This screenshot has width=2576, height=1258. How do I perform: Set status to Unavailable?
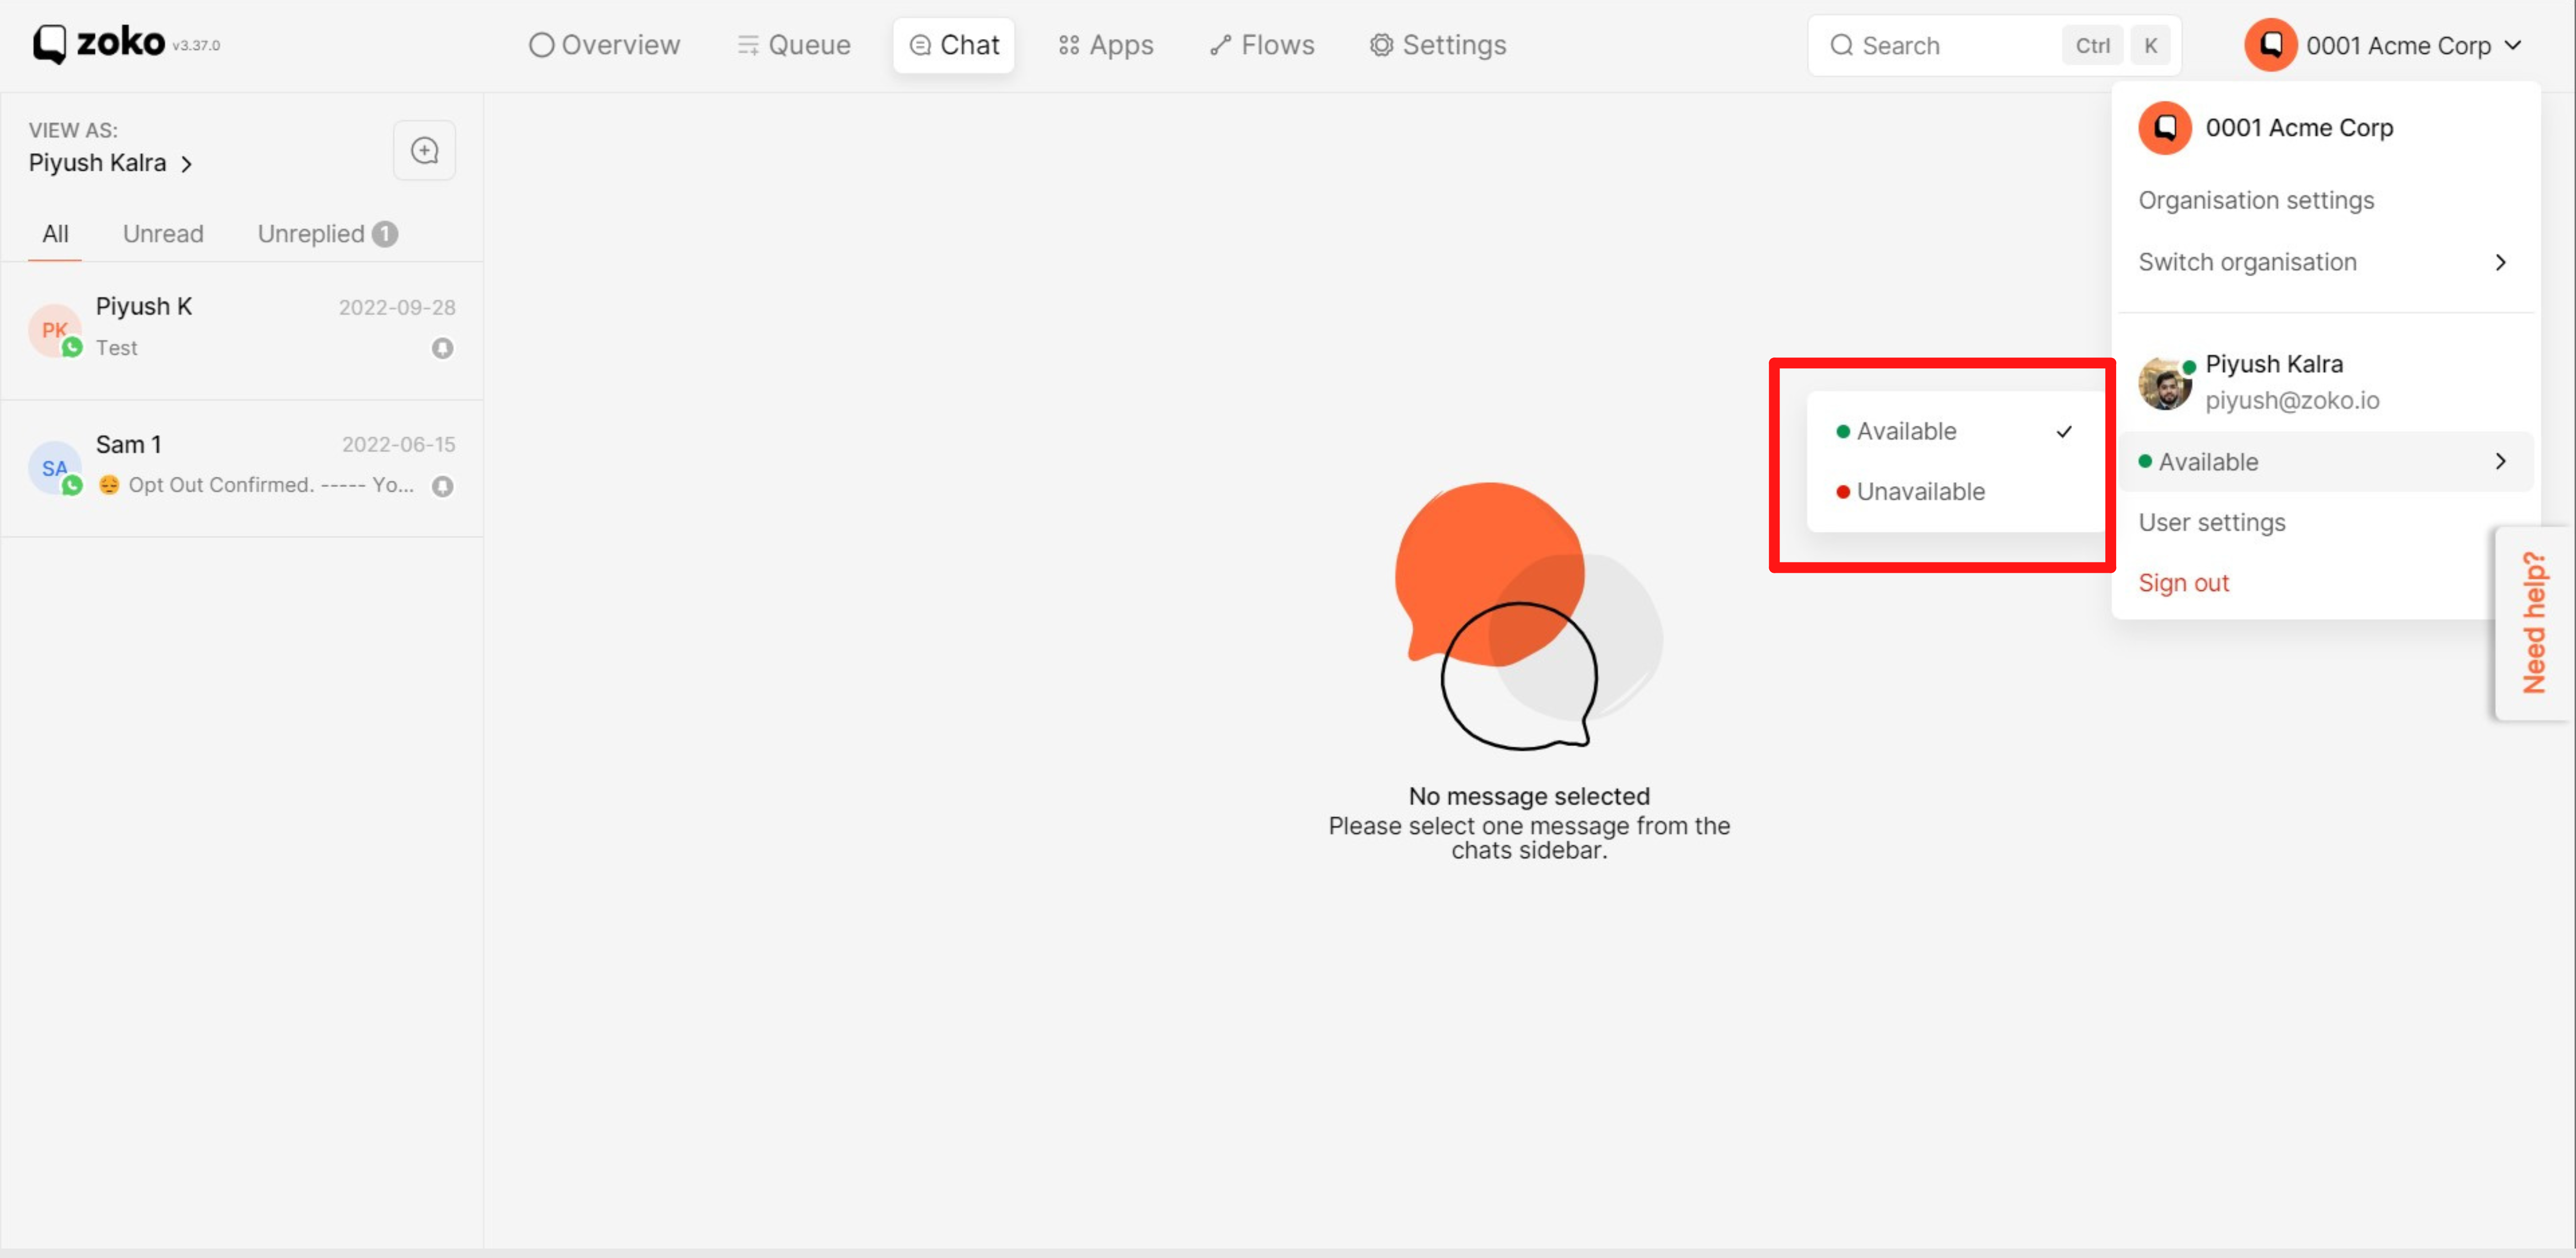1955,491
